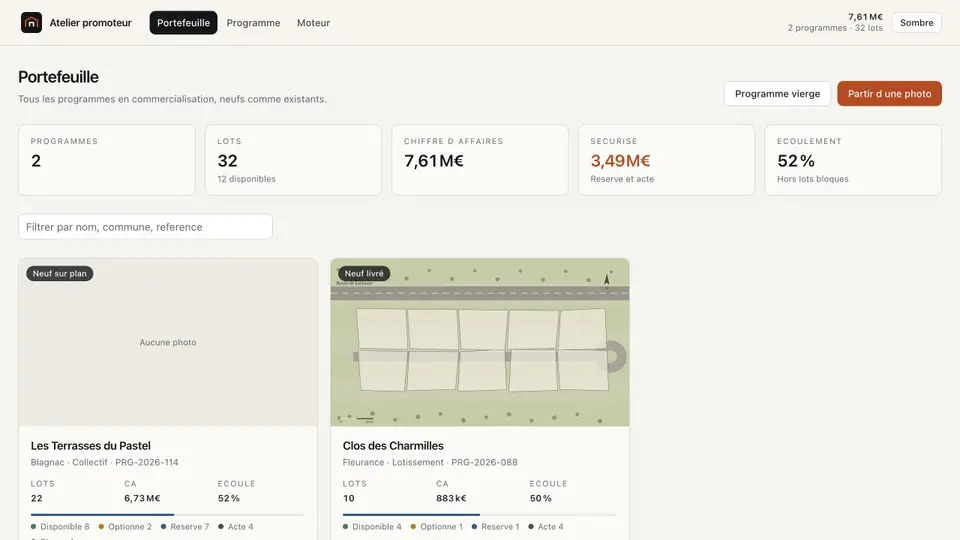Click Reserve 1 legend entry
960x540 pixels.
[x=495, y=527]
